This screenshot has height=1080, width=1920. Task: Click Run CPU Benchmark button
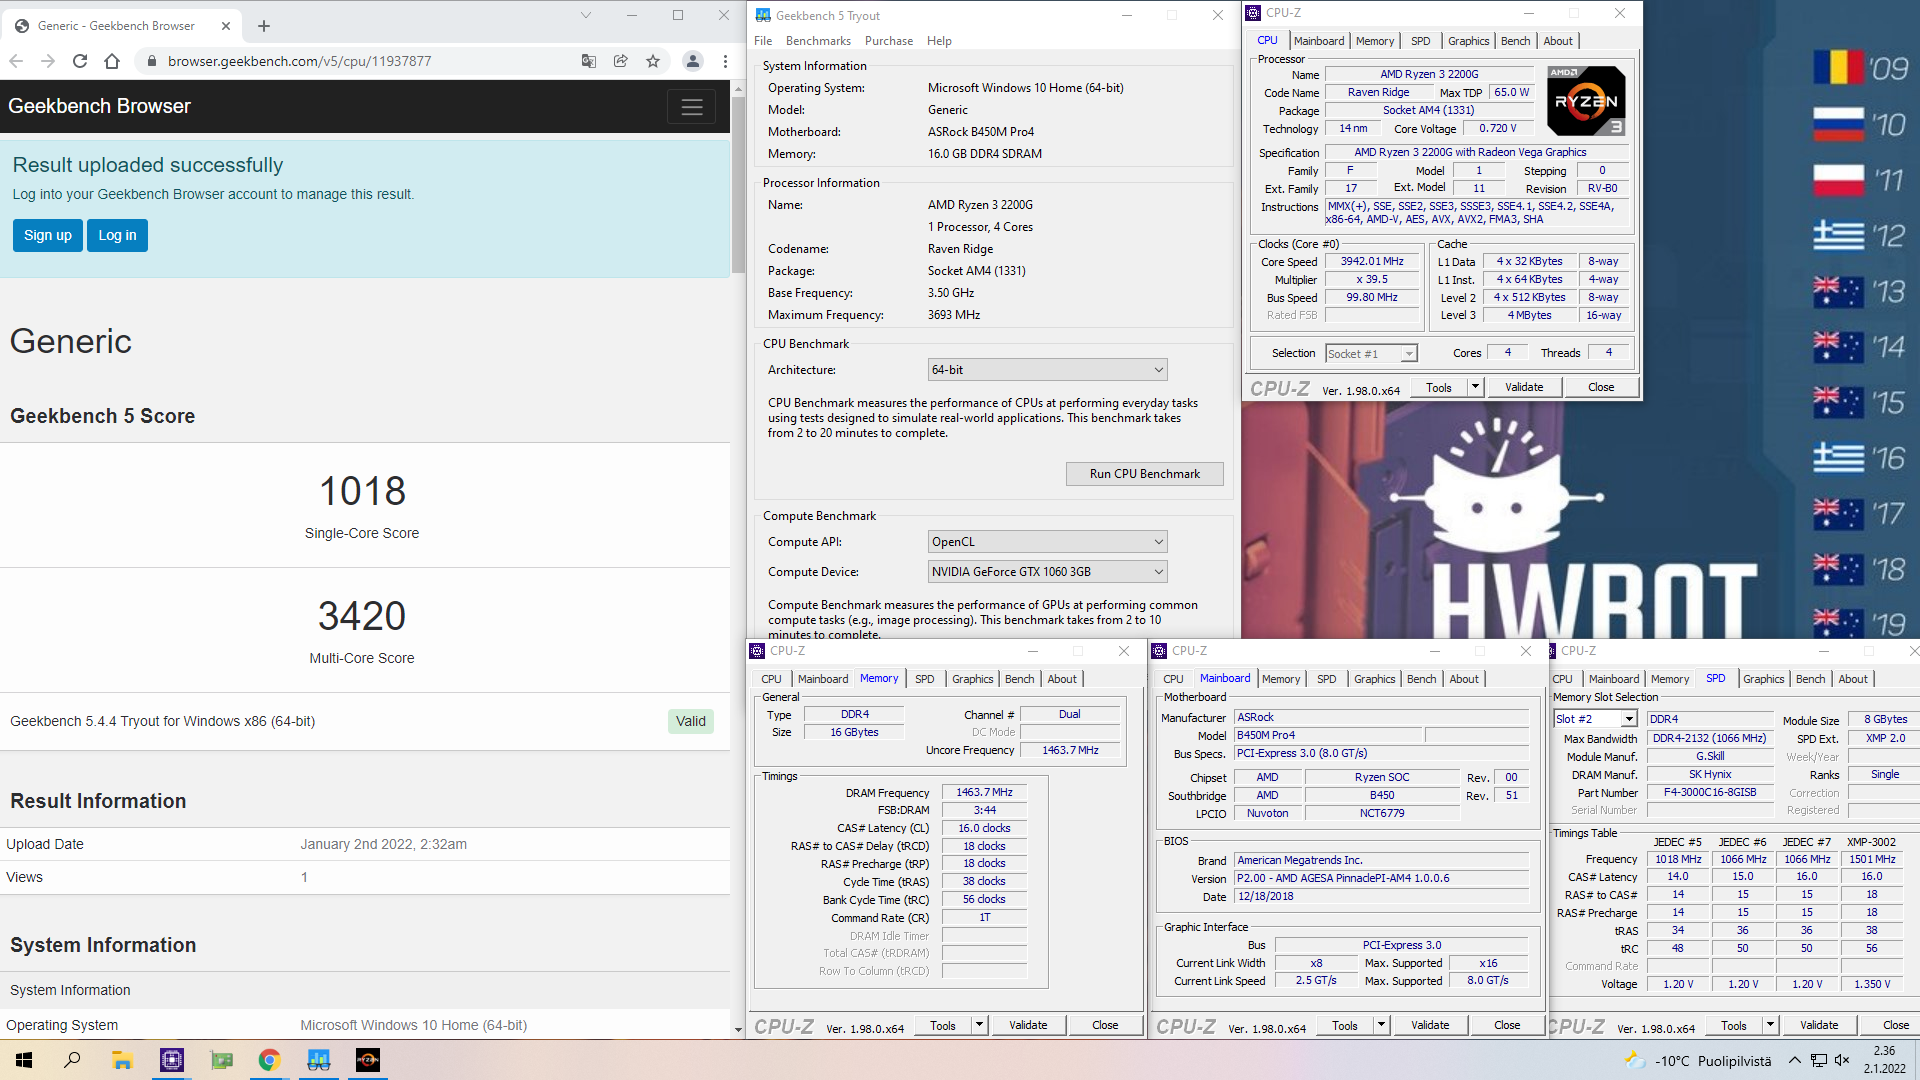1144,474
